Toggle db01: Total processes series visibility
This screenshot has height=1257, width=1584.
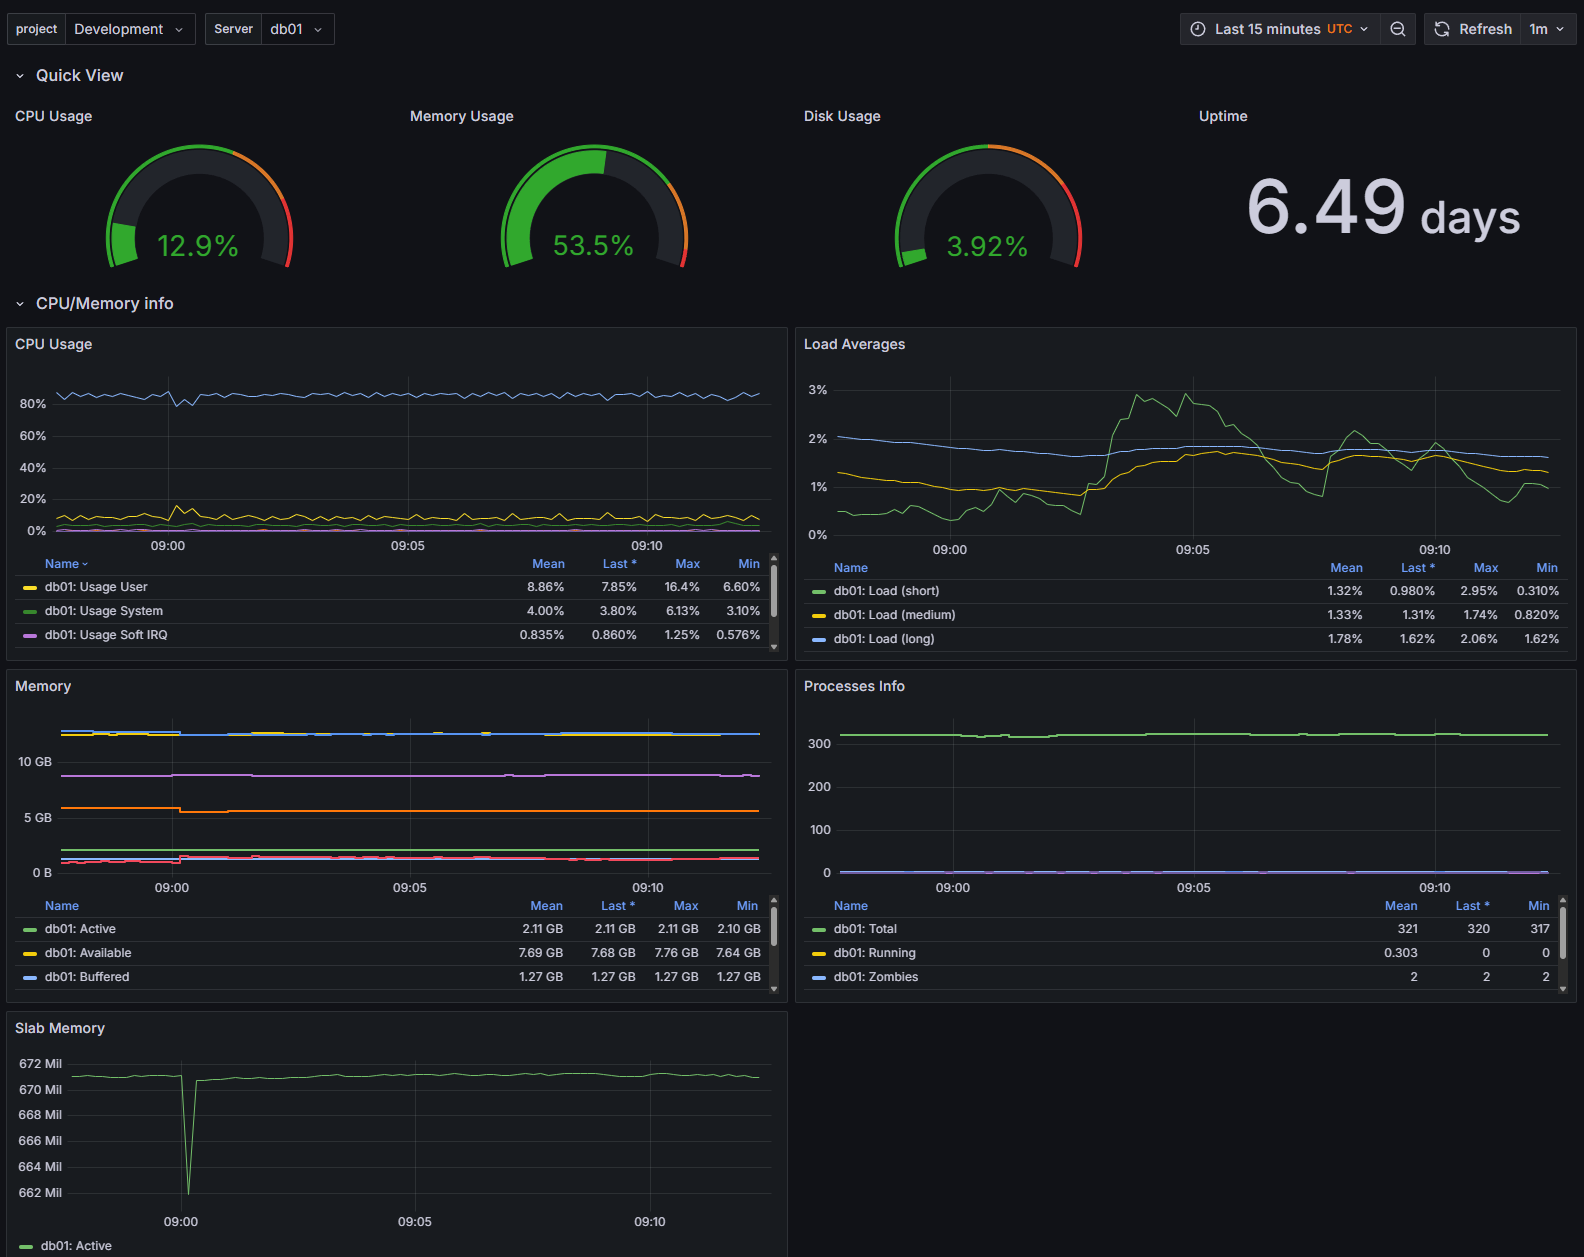pyautogui.click(x=866, y=929)
